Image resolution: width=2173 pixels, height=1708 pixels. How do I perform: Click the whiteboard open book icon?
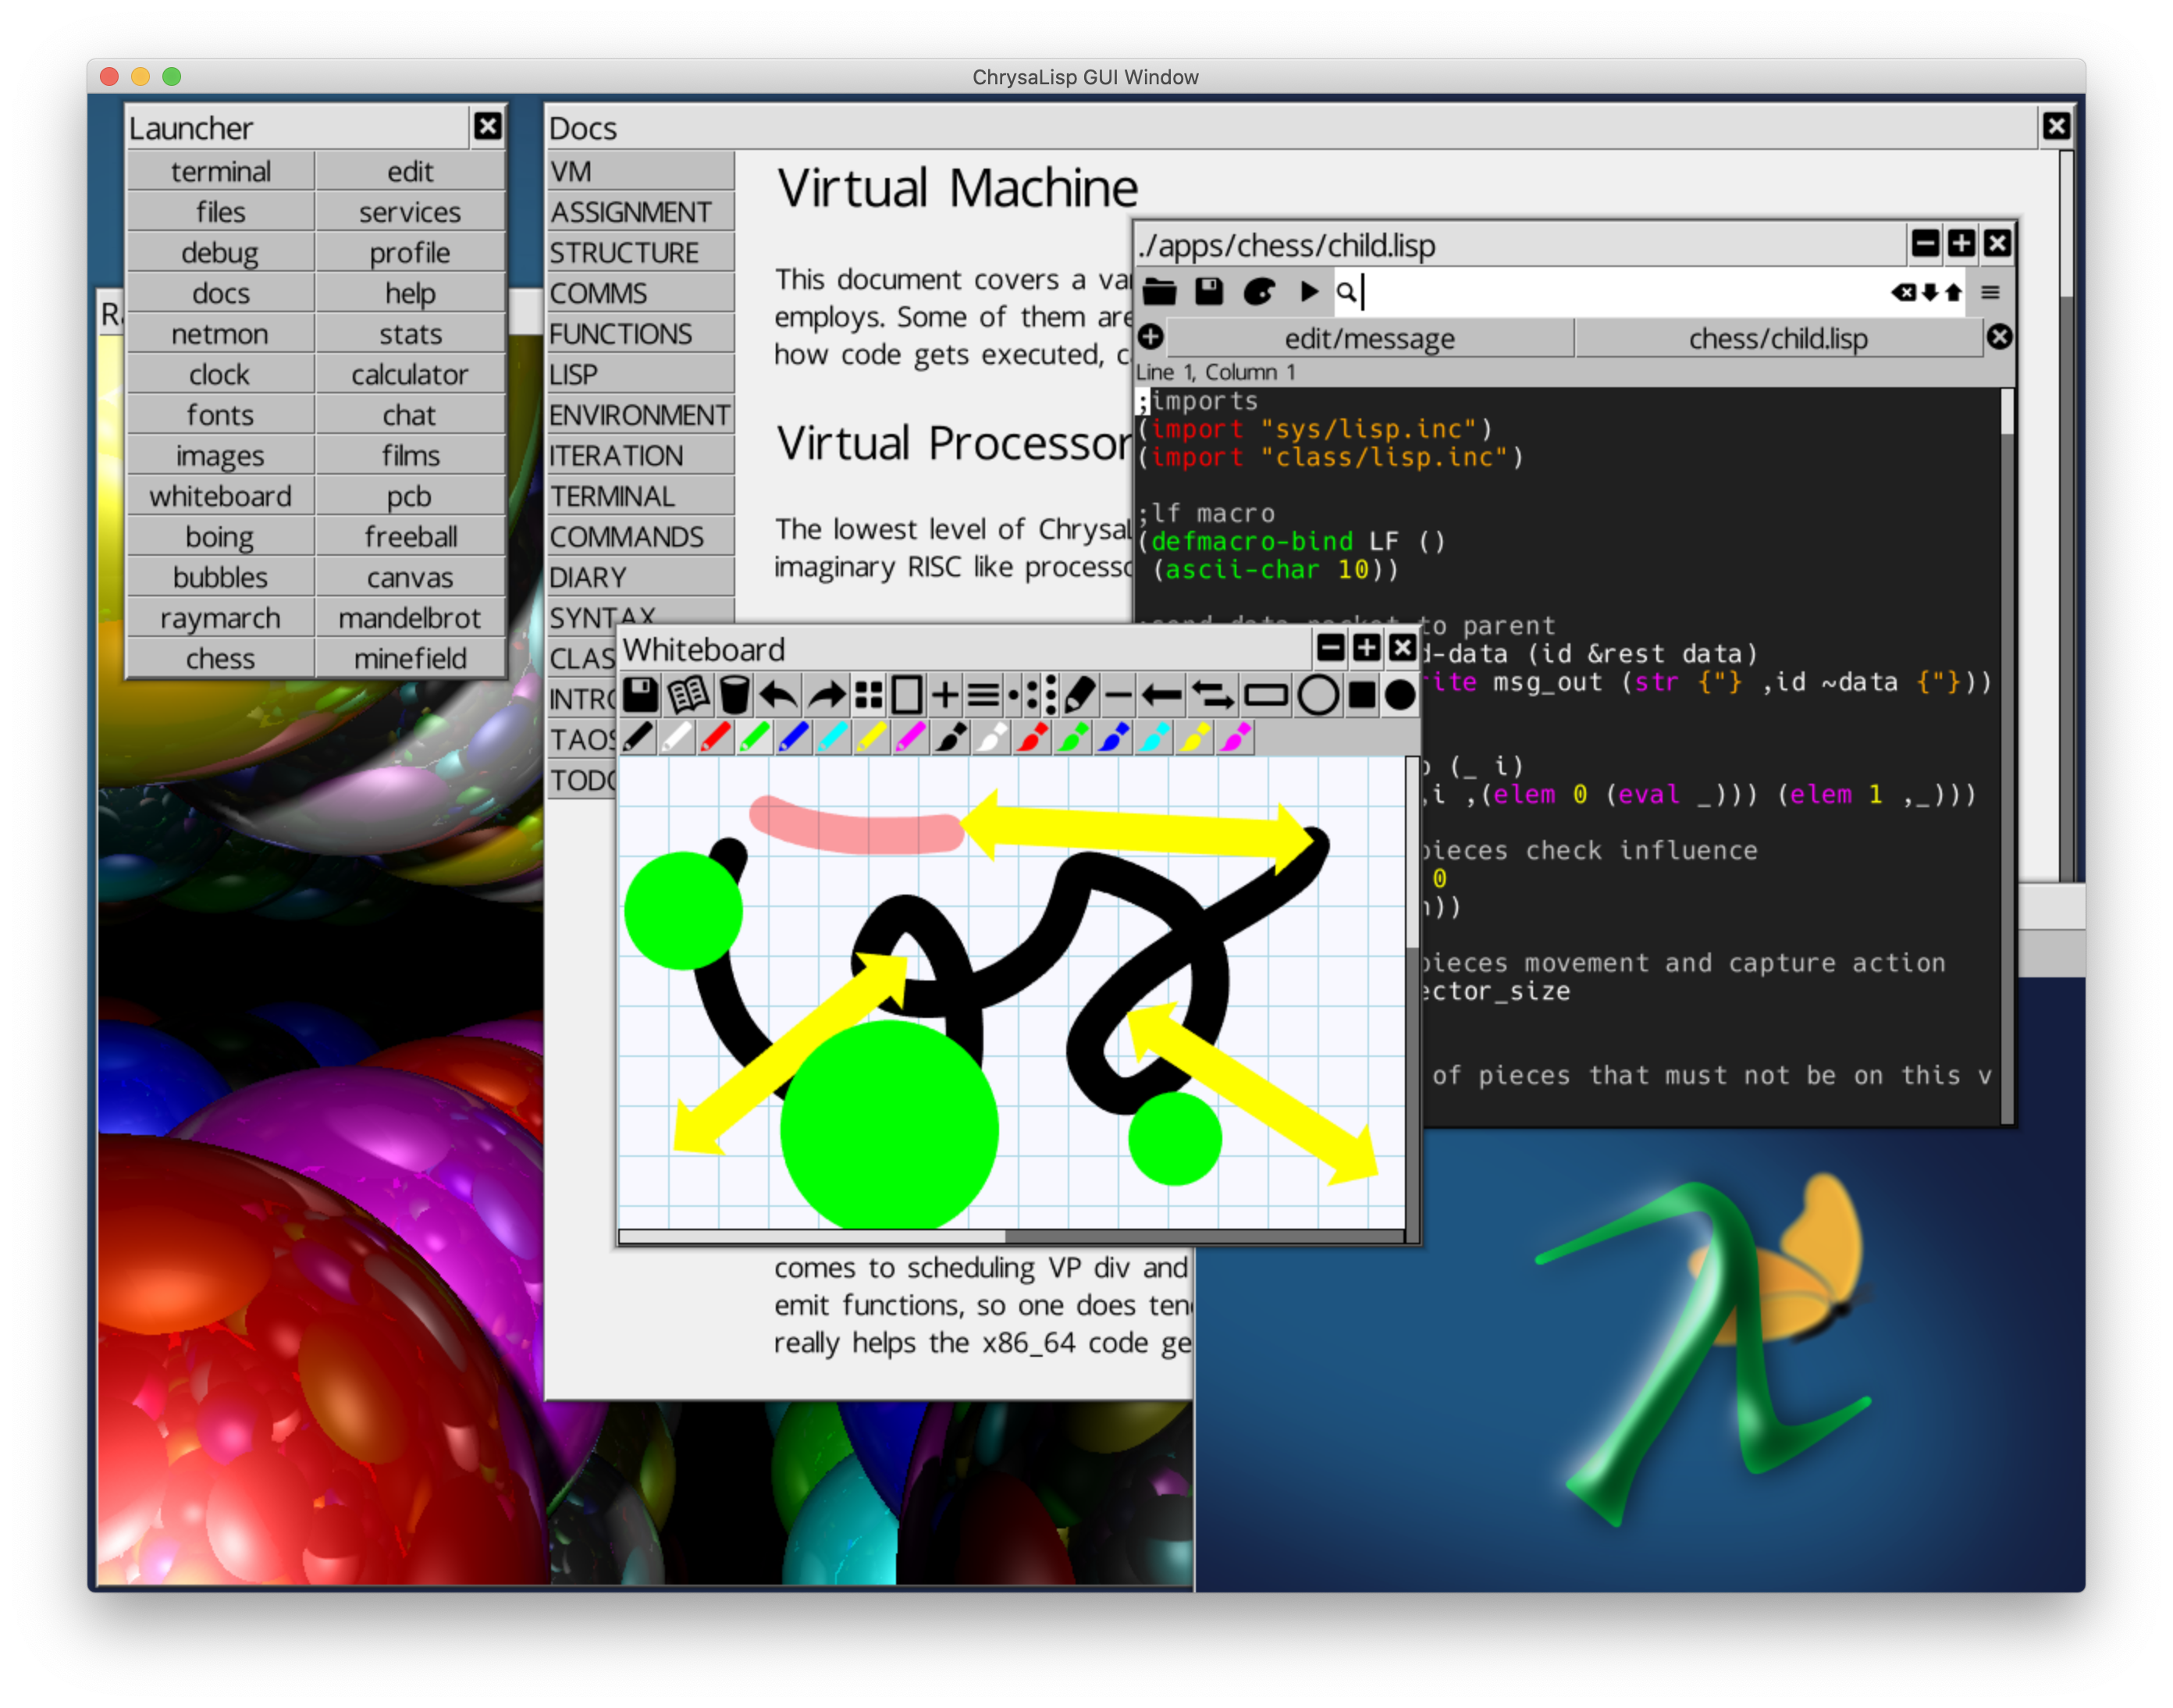pos(688,695)
